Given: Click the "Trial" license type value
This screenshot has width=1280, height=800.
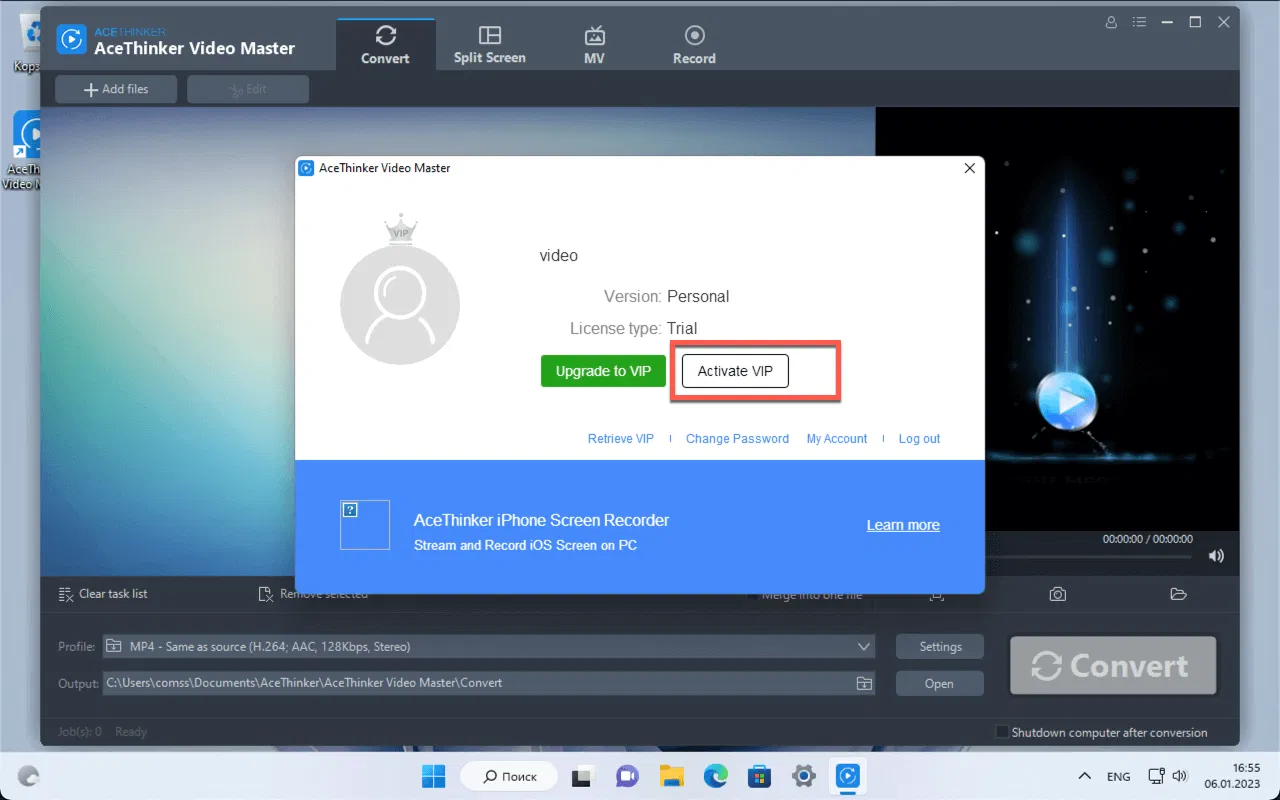Looking at the screenshot, I should click(682, 329).
